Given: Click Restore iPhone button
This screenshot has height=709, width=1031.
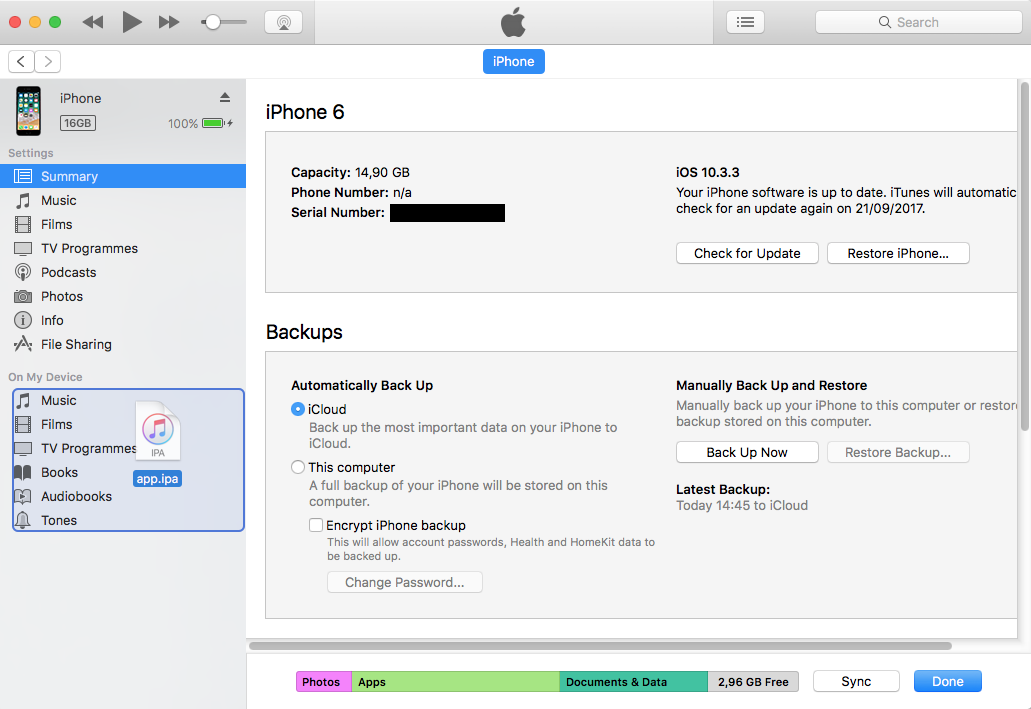Looking at the screenshot, I should (x=898, y=253).
